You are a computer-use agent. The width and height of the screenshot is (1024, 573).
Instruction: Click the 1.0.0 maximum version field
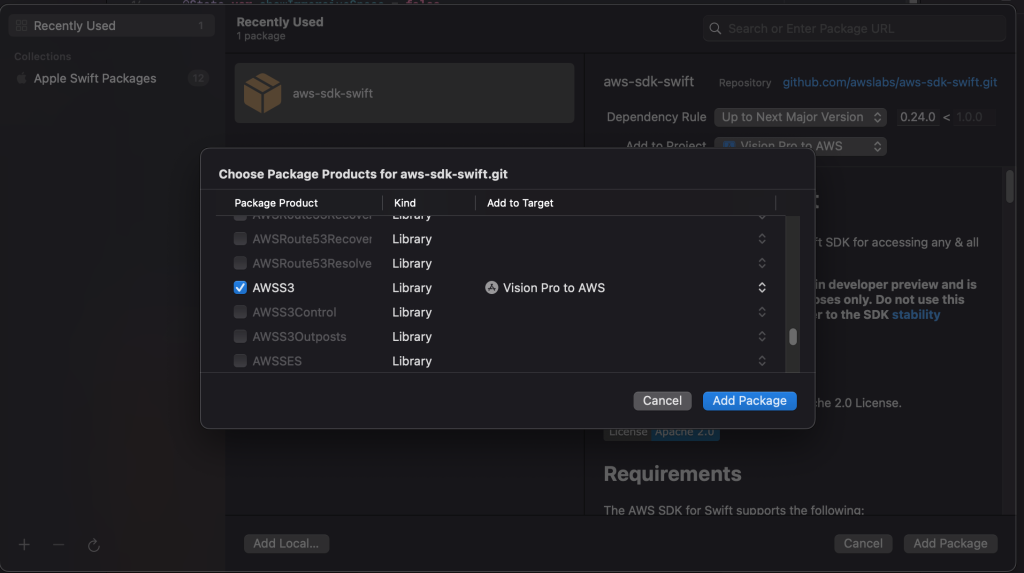972,117
